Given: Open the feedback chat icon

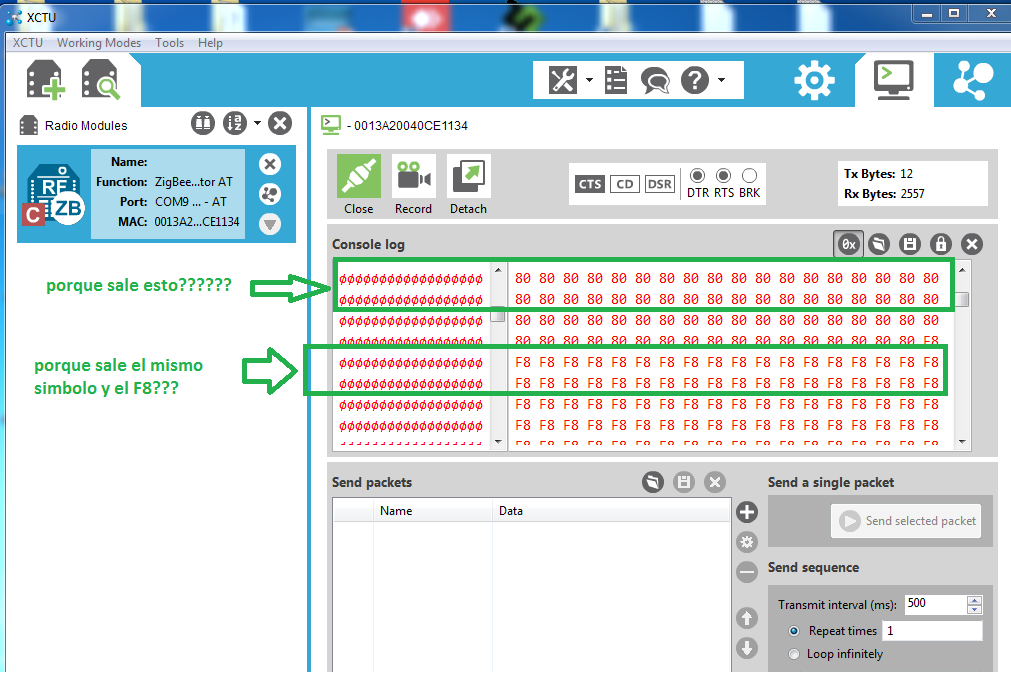Looking at the screenshot, I should tap(655, 81).
